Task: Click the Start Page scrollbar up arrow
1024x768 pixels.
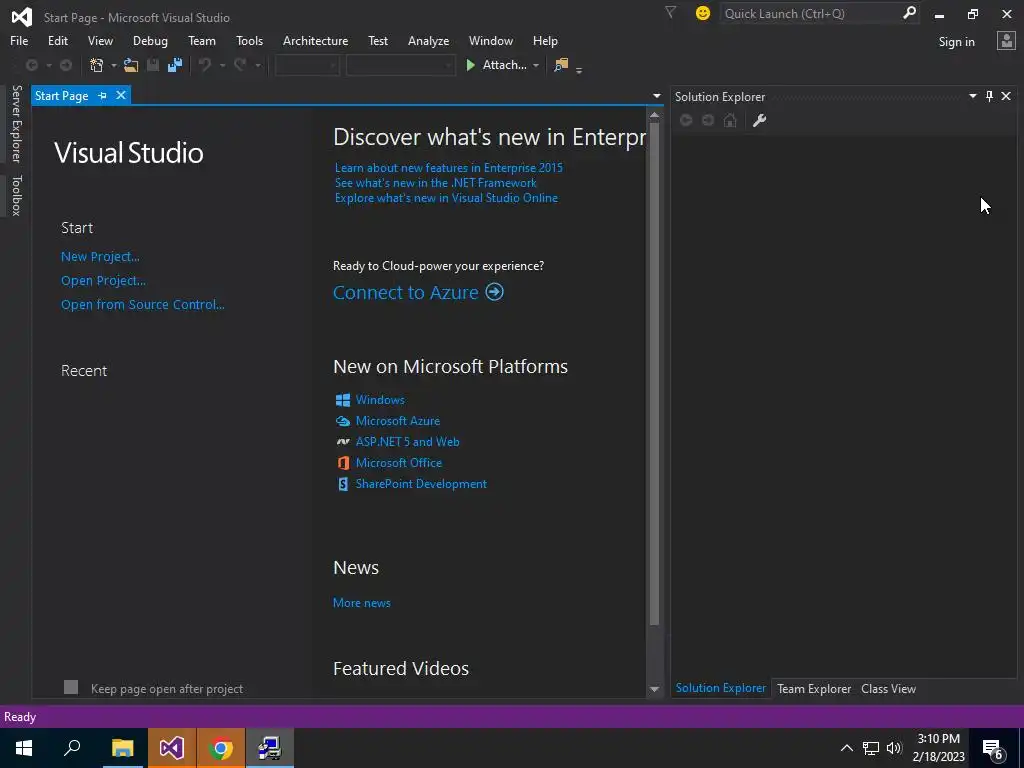Action: pos(654,115)
